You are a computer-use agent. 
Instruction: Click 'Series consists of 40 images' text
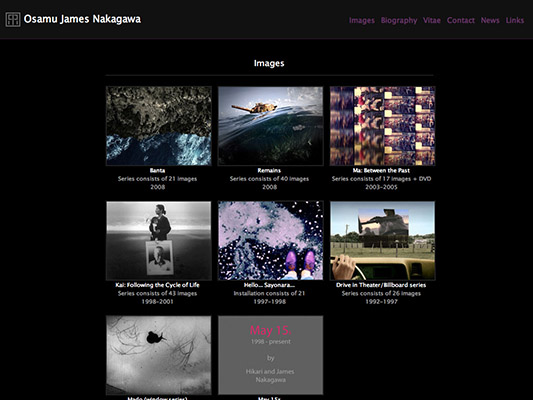pos(269,179)
